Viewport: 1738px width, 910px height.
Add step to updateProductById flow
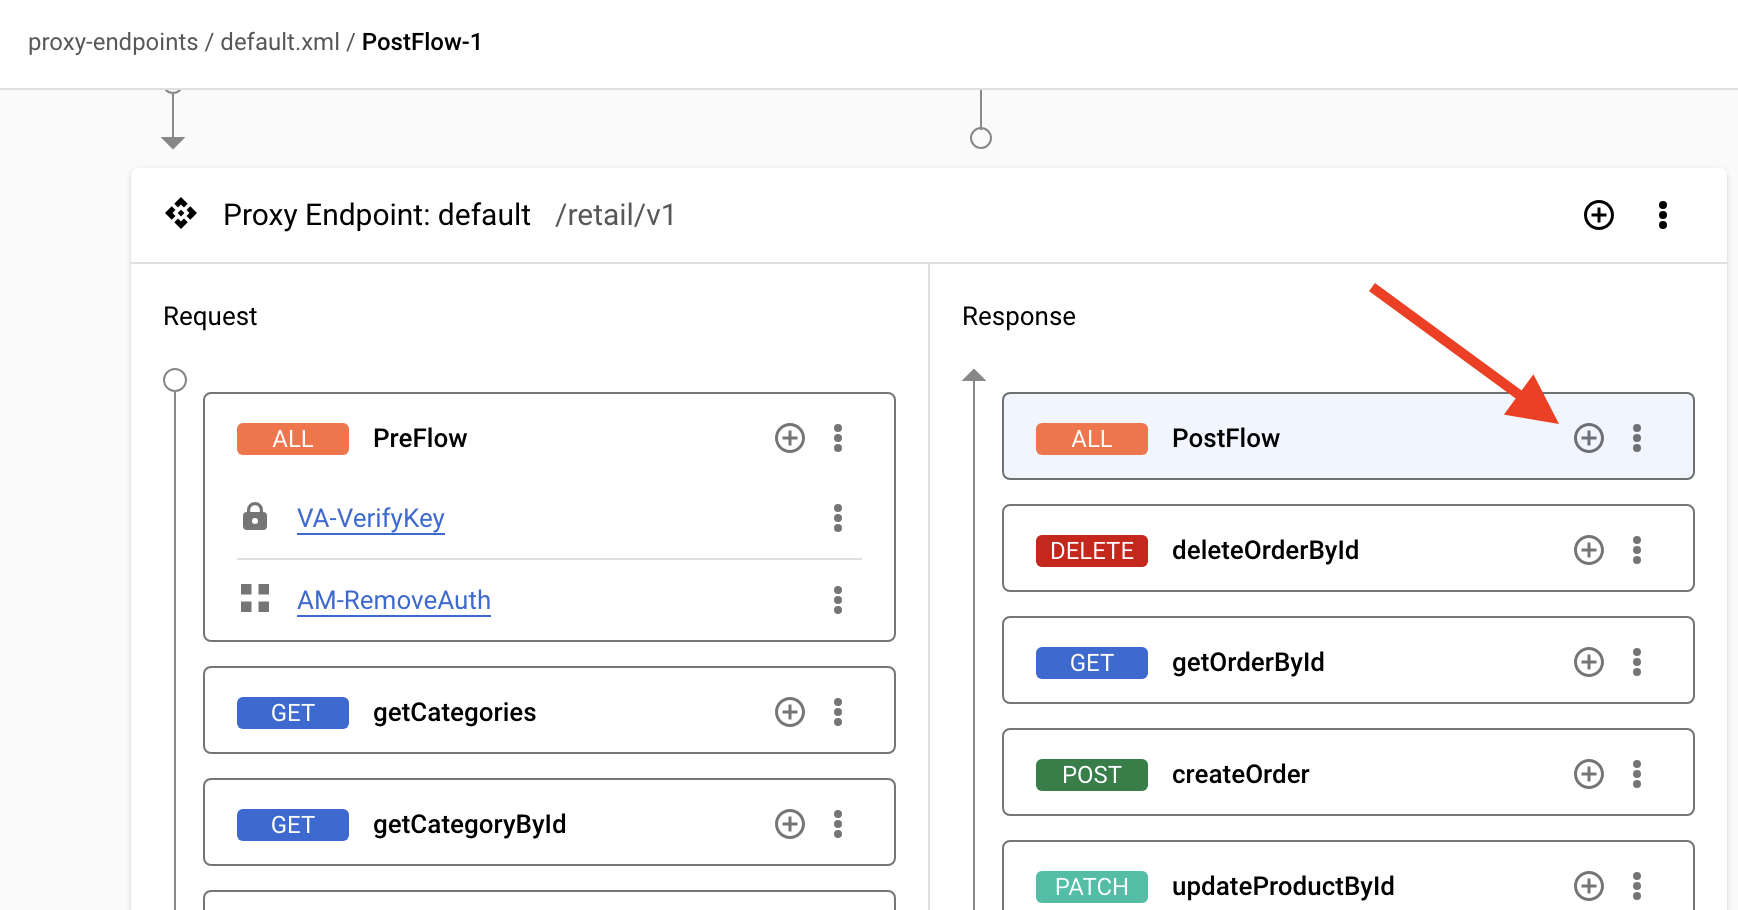[x=1588, y=886]
